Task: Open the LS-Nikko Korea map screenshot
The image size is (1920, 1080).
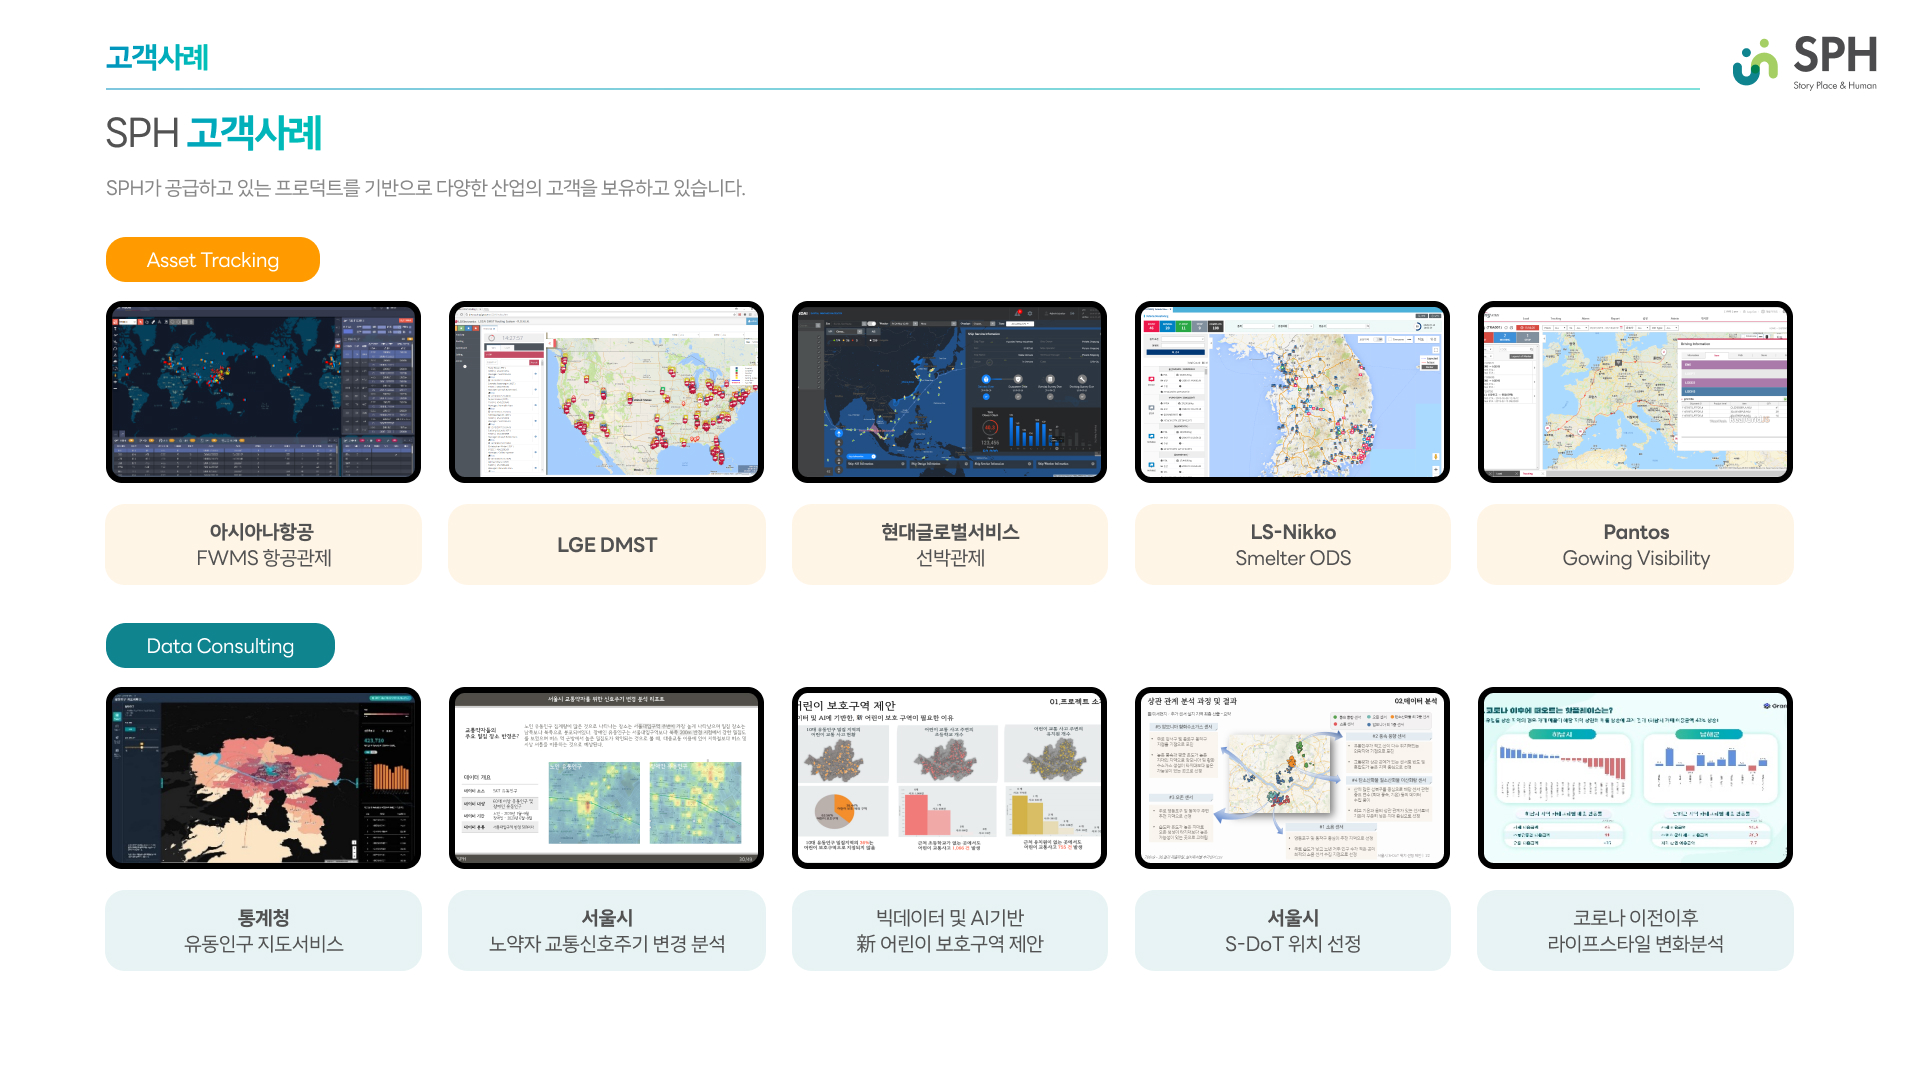Action: (1292, 392)
